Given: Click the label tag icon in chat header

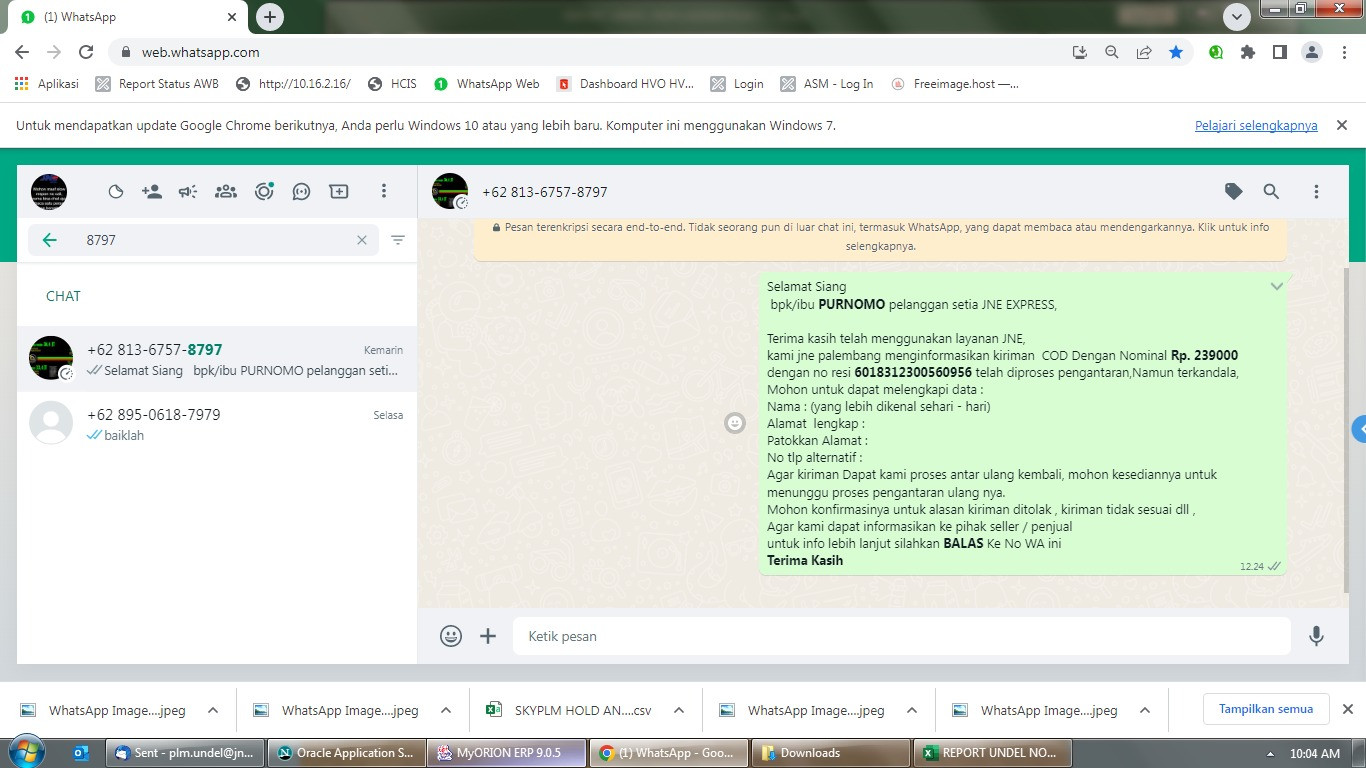Looking at the screenshot, I should coord(1234,191).
